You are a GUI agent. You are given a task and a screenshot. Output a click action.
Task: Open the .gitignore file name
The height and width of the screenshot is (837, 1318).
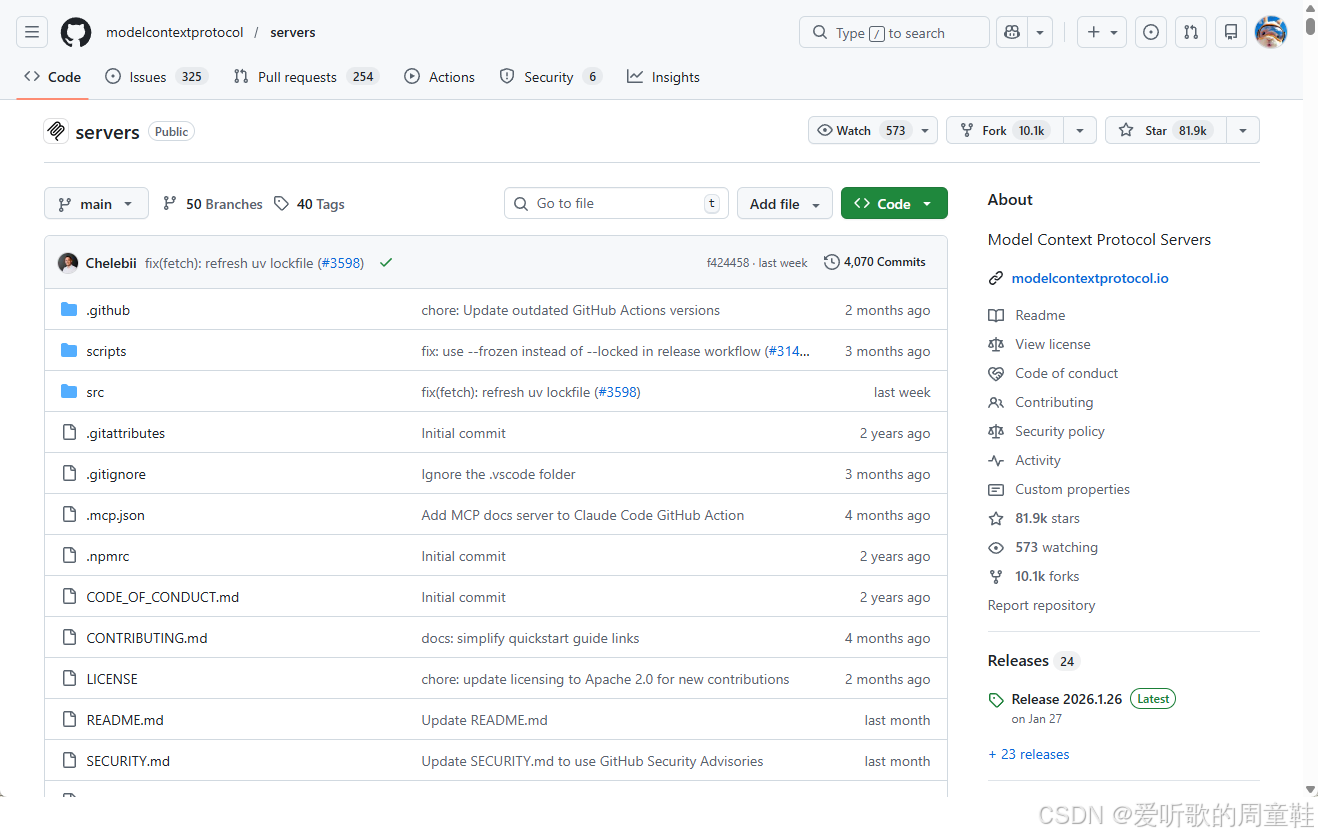[116, 474]
